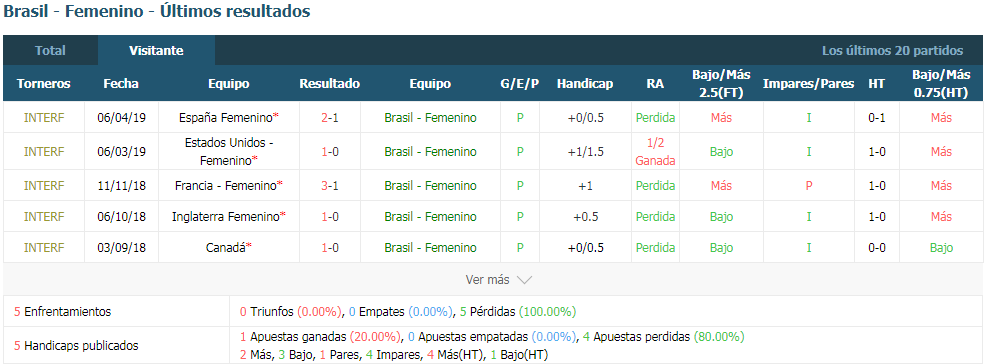
Task: Click the 1/2 Ganada RA cell
Action: tap(655, 152)
